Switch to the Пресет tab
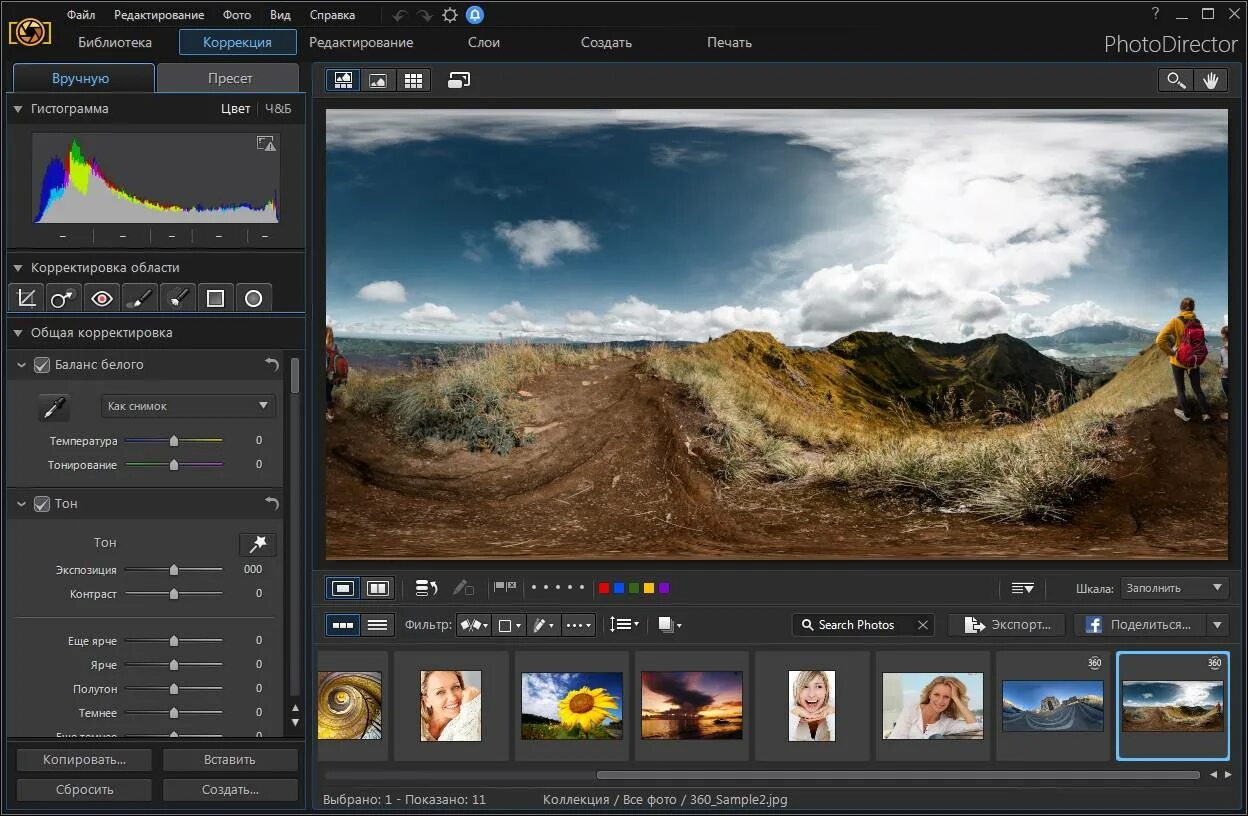 (x=229, y=78)
